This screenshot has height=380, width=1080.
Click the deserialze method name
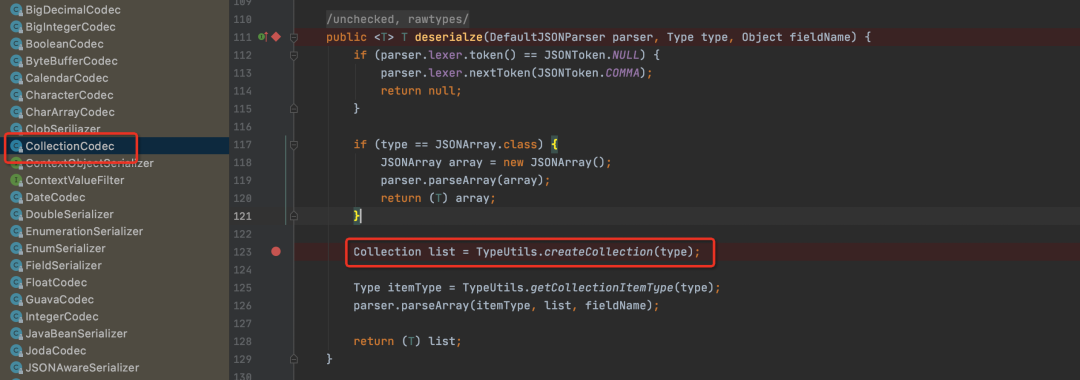click(x=448, y=36)
